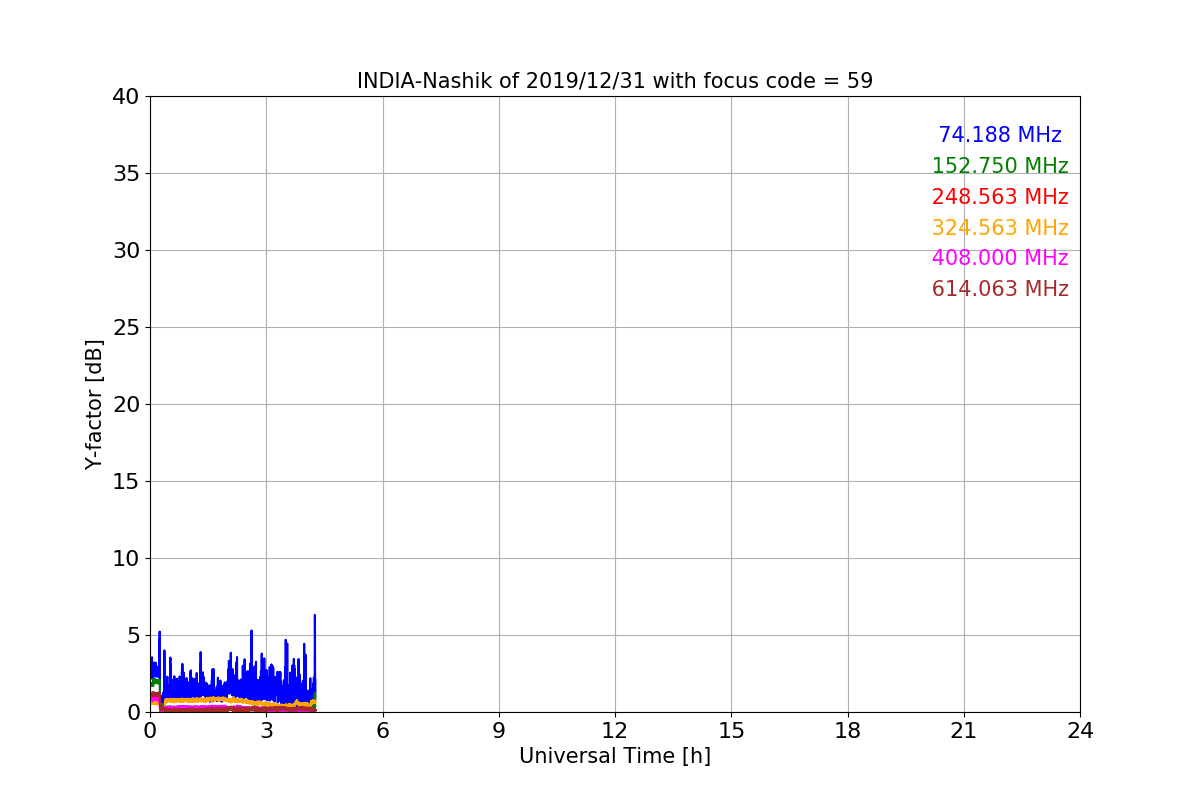Select the 408.000 MHz legend label

tap(1000, 258)
